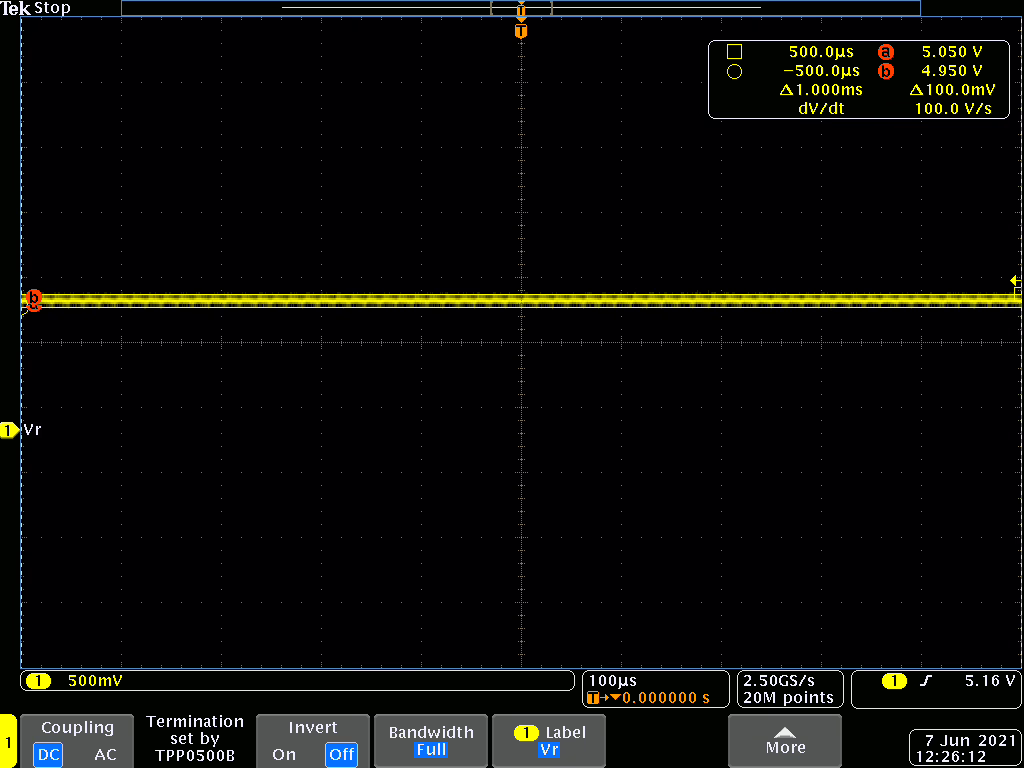The width and height of the screenshot is (1024, 768).
Task: Turn Invert On
Action: click(x=284, y=754)
